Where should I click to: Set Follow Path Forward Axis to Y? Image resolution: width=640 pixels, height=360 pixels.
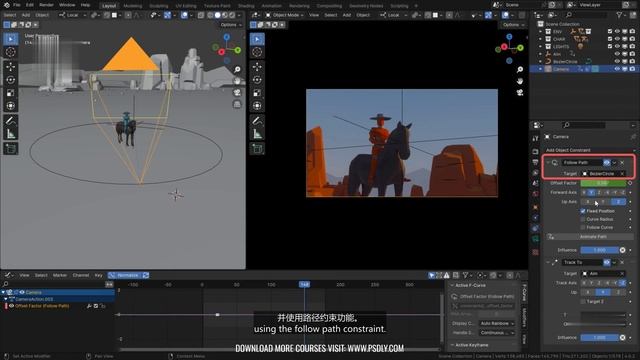pos(591,192)
